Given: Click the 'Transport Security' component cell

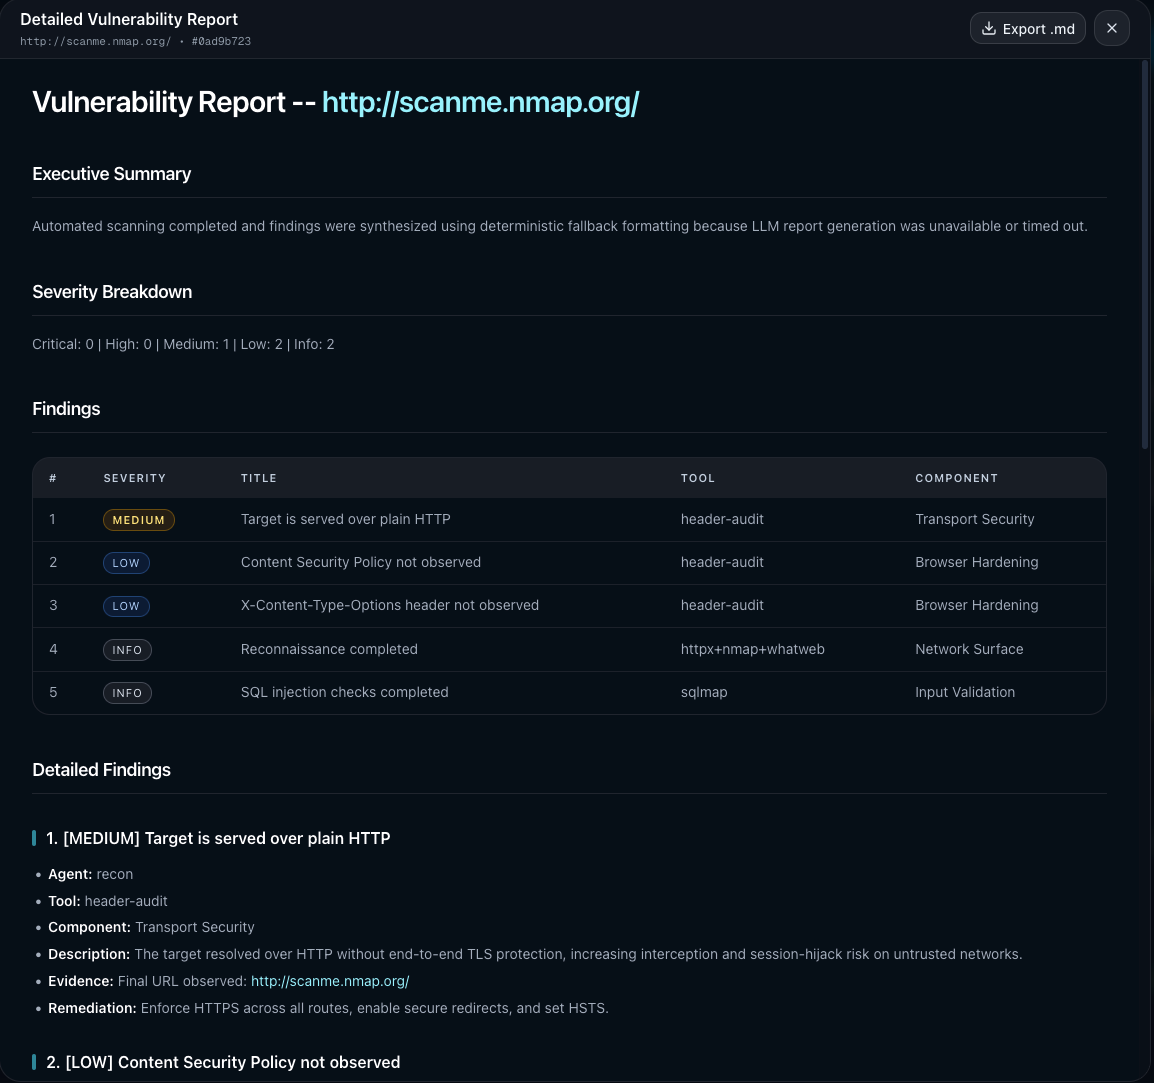Looking at the screenshot, I should 974,519.
